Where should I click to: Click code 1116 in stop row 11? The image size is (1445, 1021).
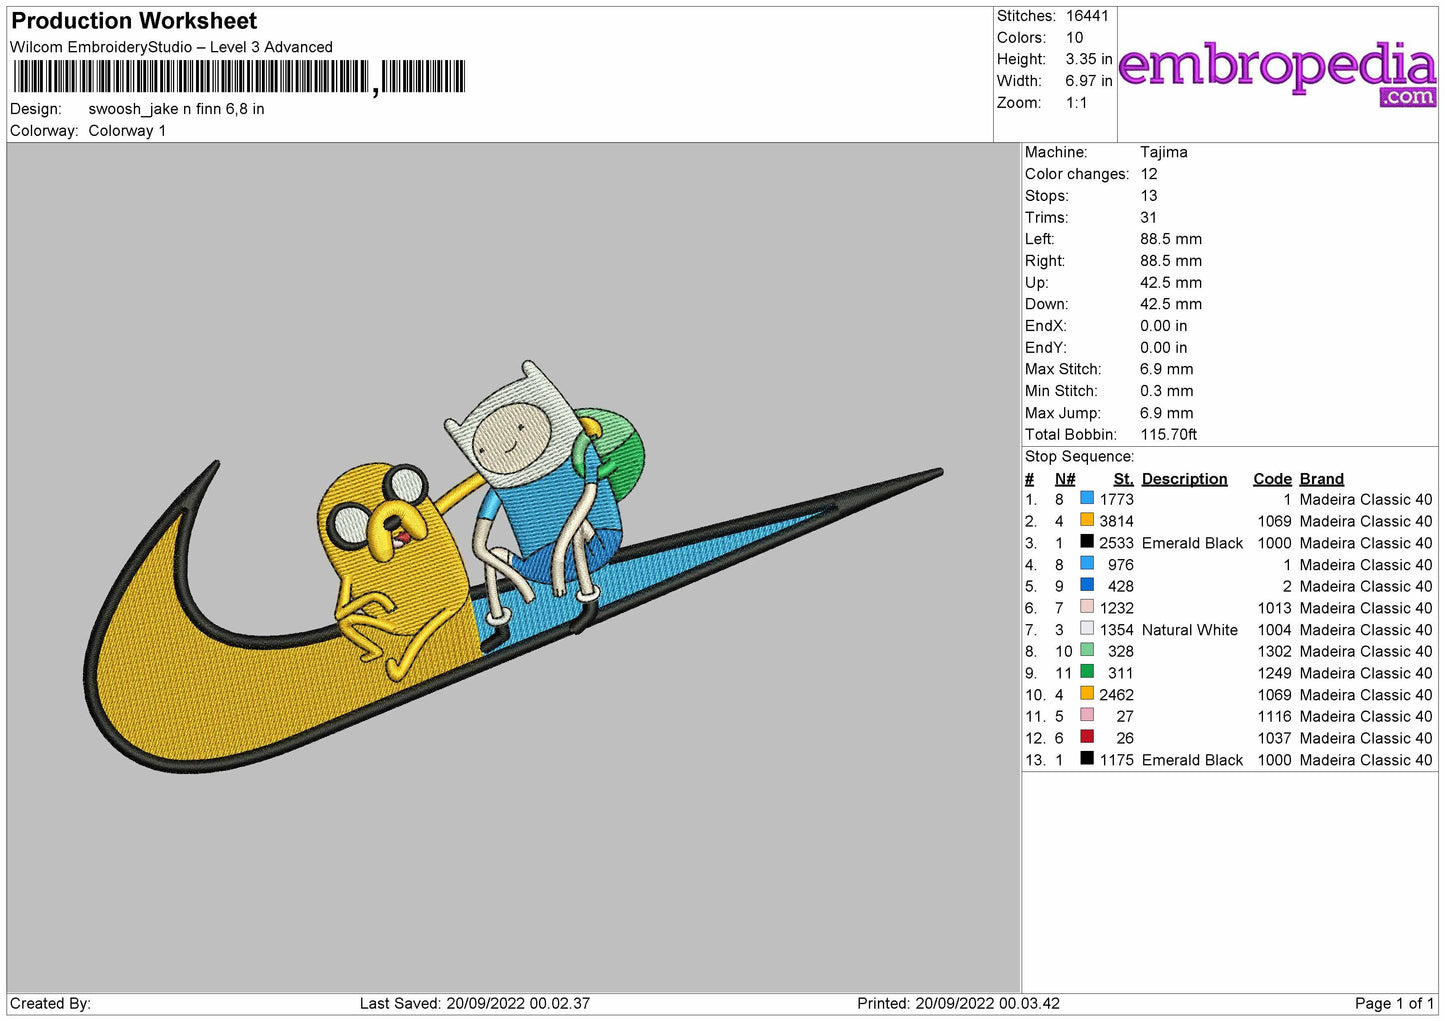[x=1275, y=716]
